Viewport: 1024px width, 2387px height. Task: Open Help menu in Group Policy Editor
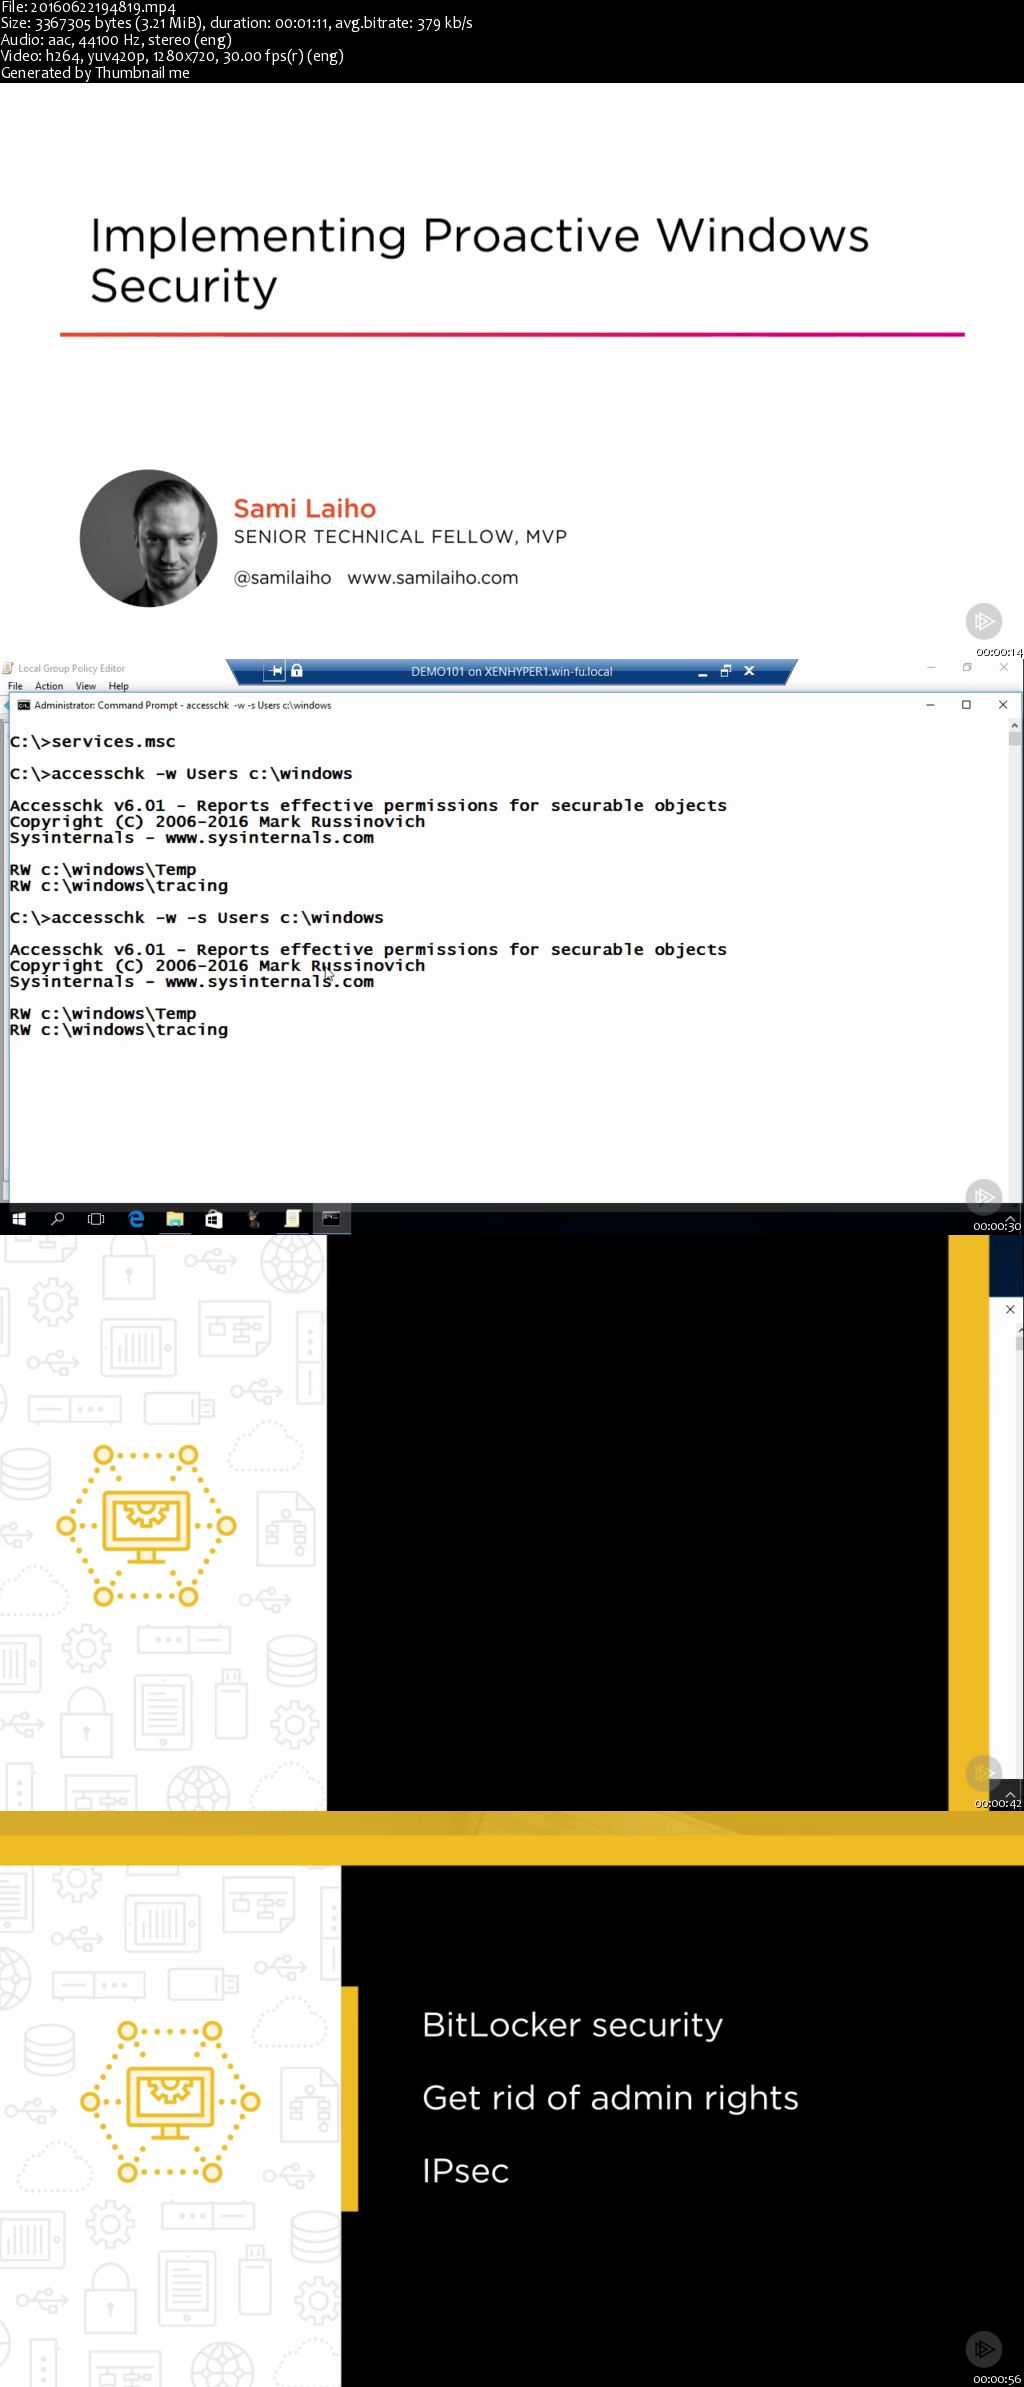click(119, 686)
